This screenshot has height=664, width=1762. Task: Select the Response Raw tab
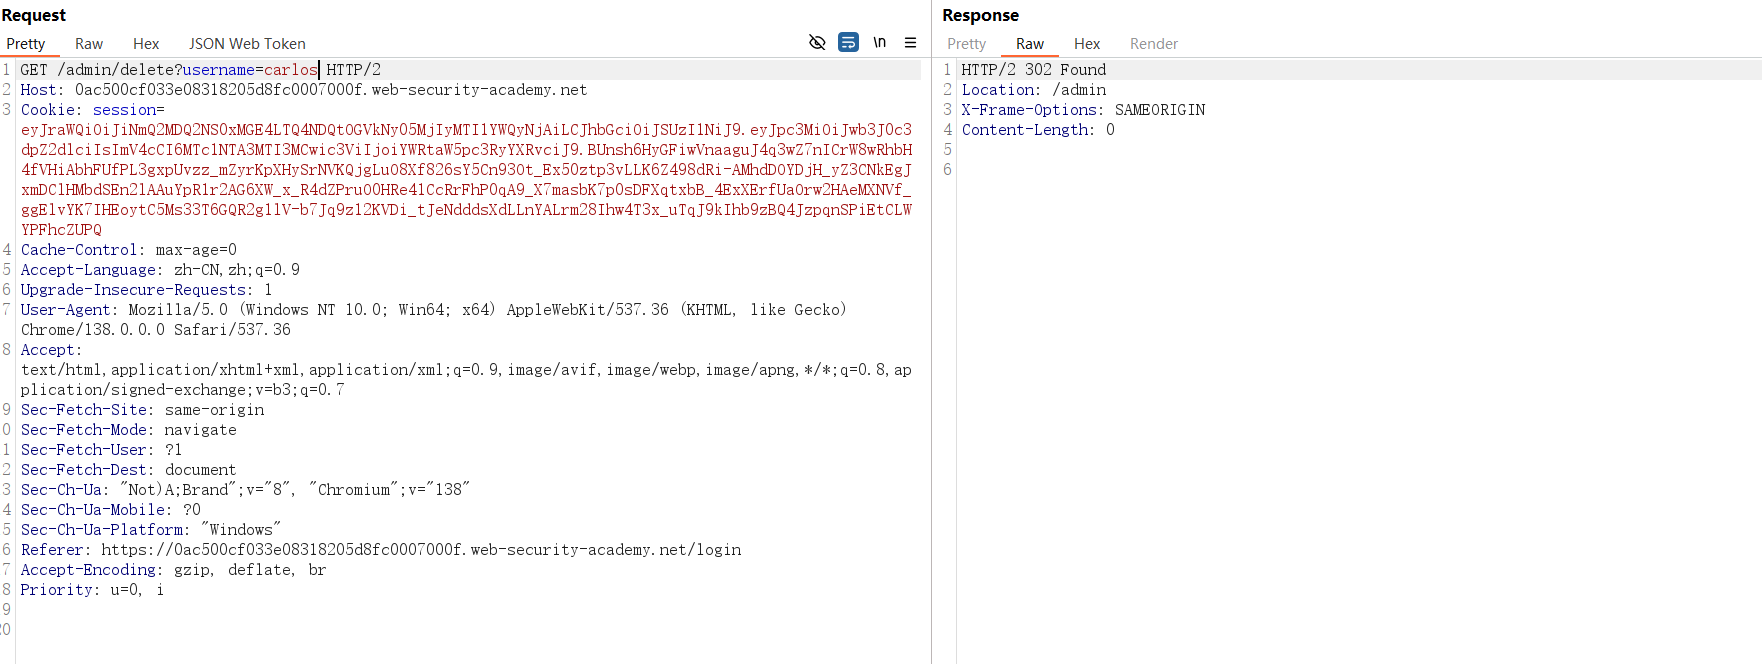(1030, 44)
